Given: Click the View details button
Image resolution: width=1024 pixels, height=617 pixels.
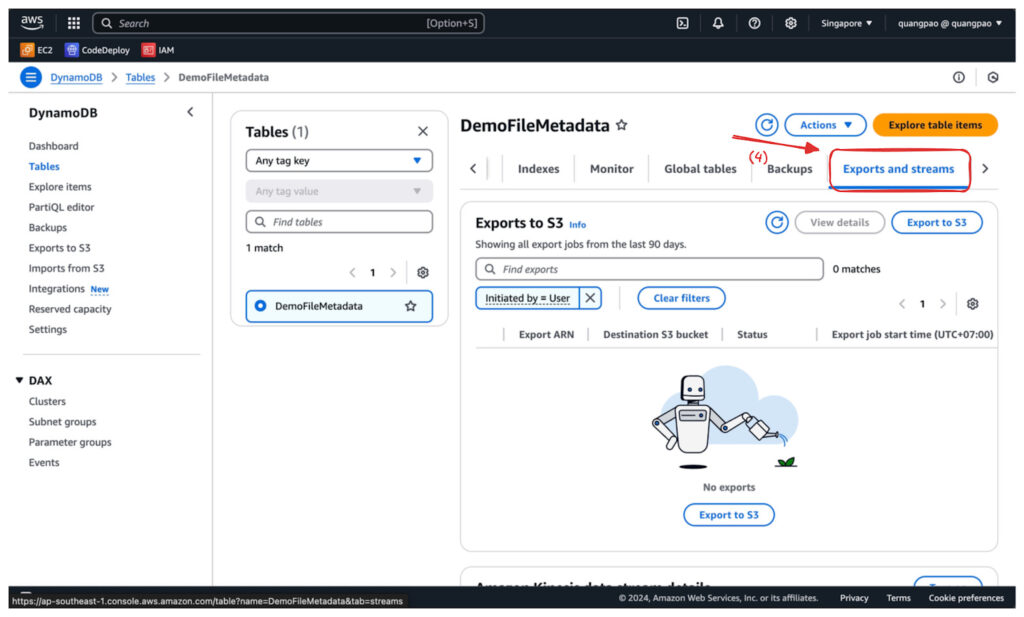Looking at the screenshot, I should tap(839, 222).
